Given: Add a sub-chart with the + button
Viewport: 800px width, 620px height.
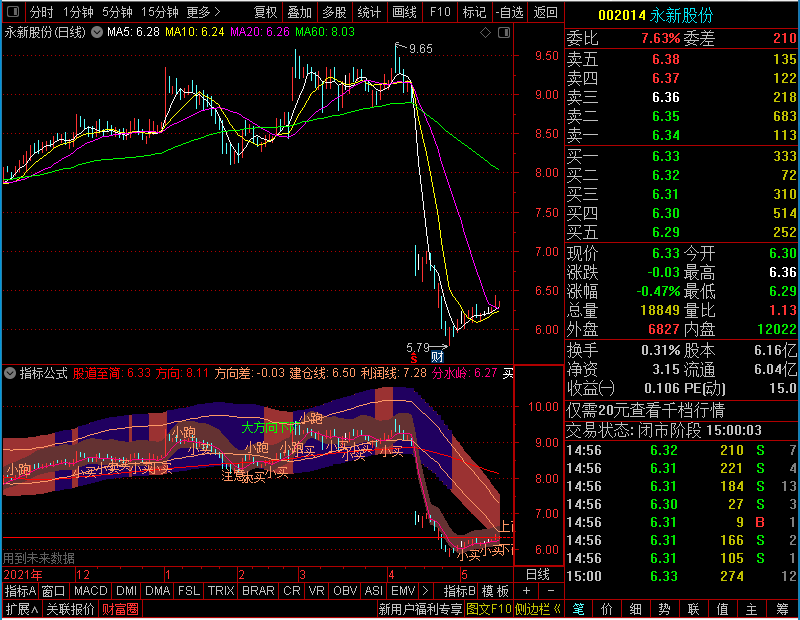Looking at the screenshot, I should (x=527, y=591).
